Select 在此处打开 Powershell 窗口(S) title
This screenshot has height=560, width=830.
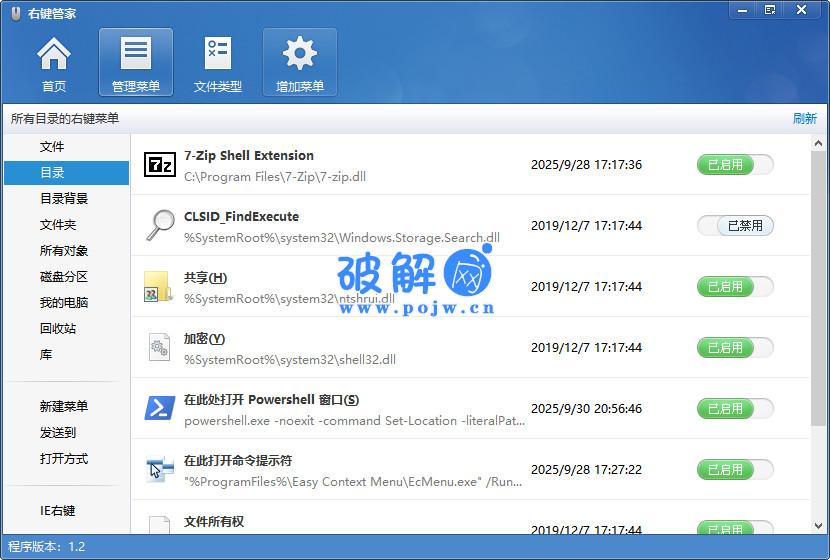coord(271,400)
